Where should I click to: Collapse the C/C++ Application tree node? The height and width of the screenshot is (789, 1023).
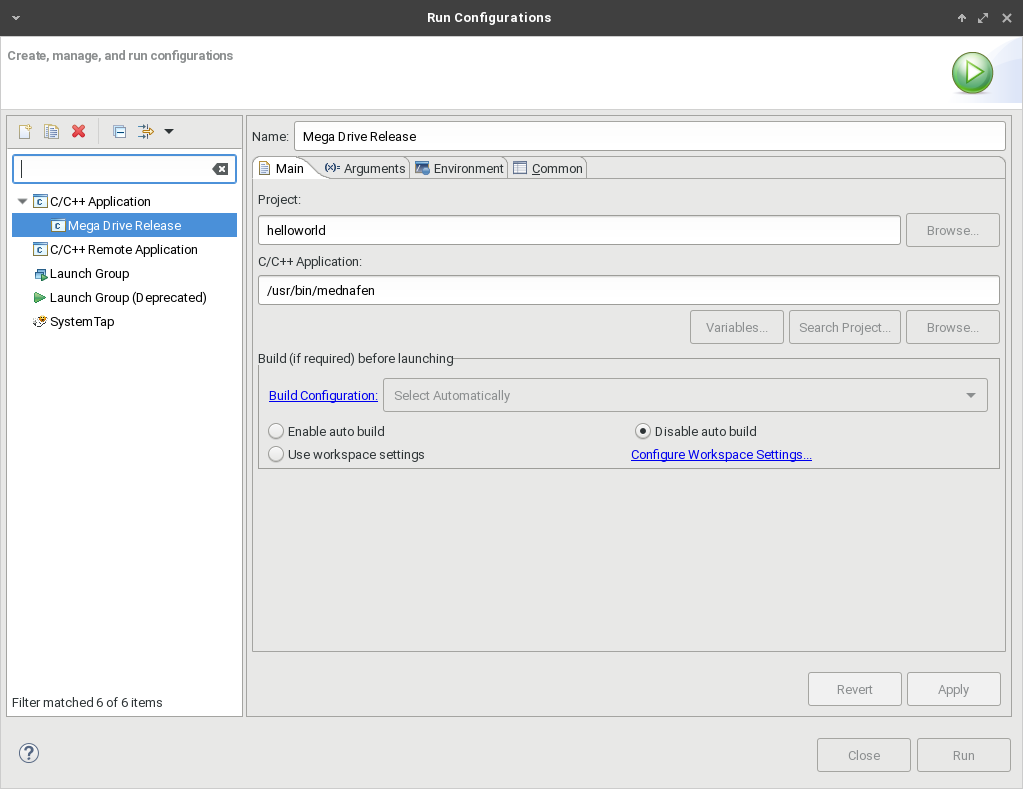pyautogui.click(x=23, y=201)
